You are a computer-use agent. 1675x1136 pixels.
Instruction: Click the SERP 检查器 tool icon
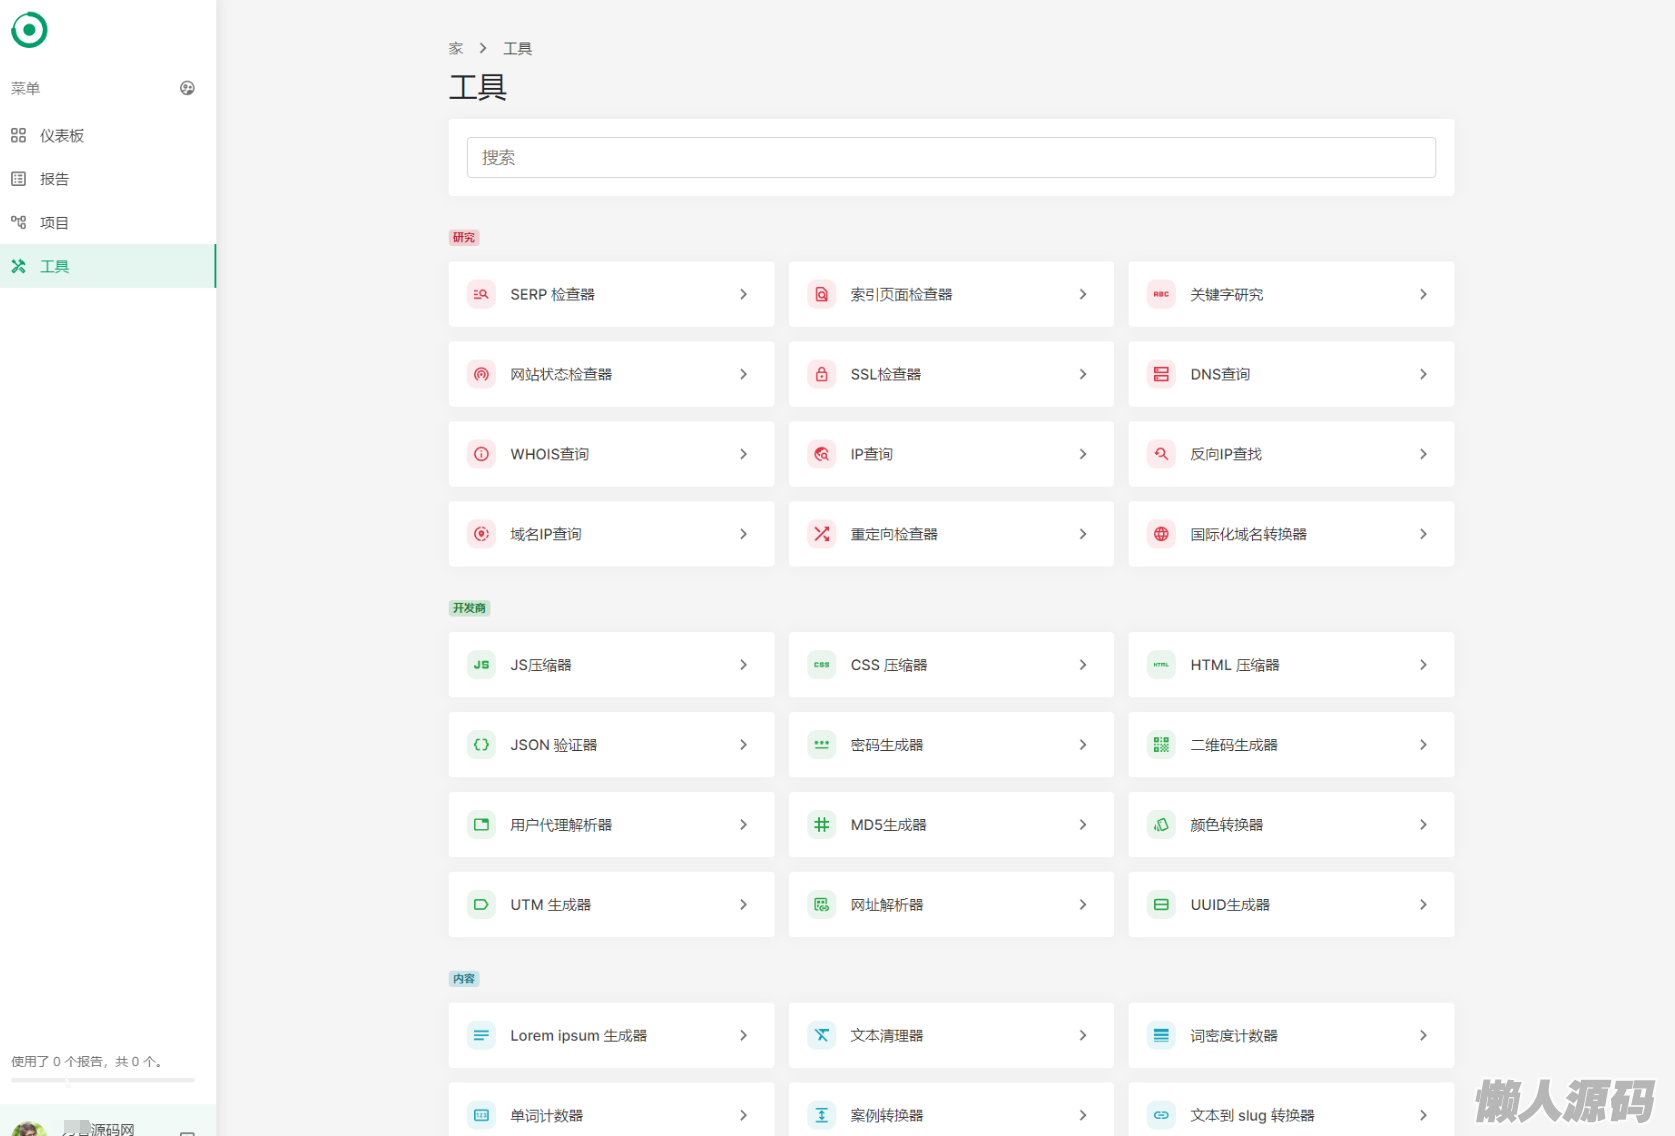coord(481,294)
